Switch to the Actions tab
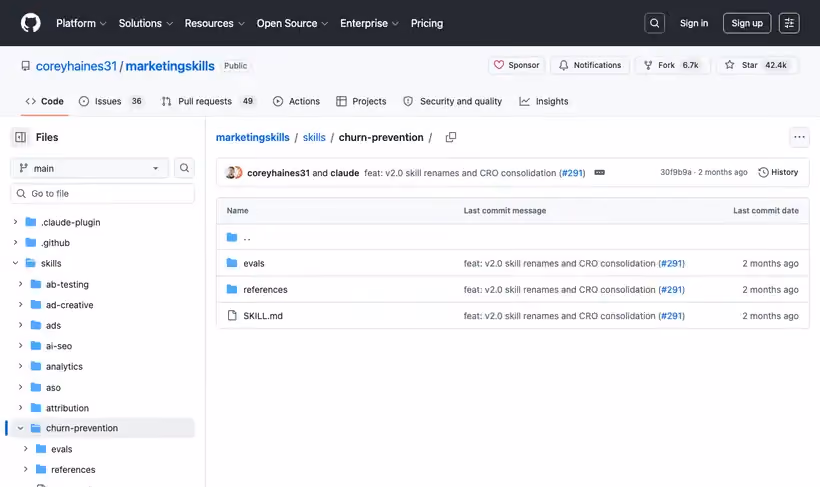Viewport: 820px width, 487px height. click(296, 101)
